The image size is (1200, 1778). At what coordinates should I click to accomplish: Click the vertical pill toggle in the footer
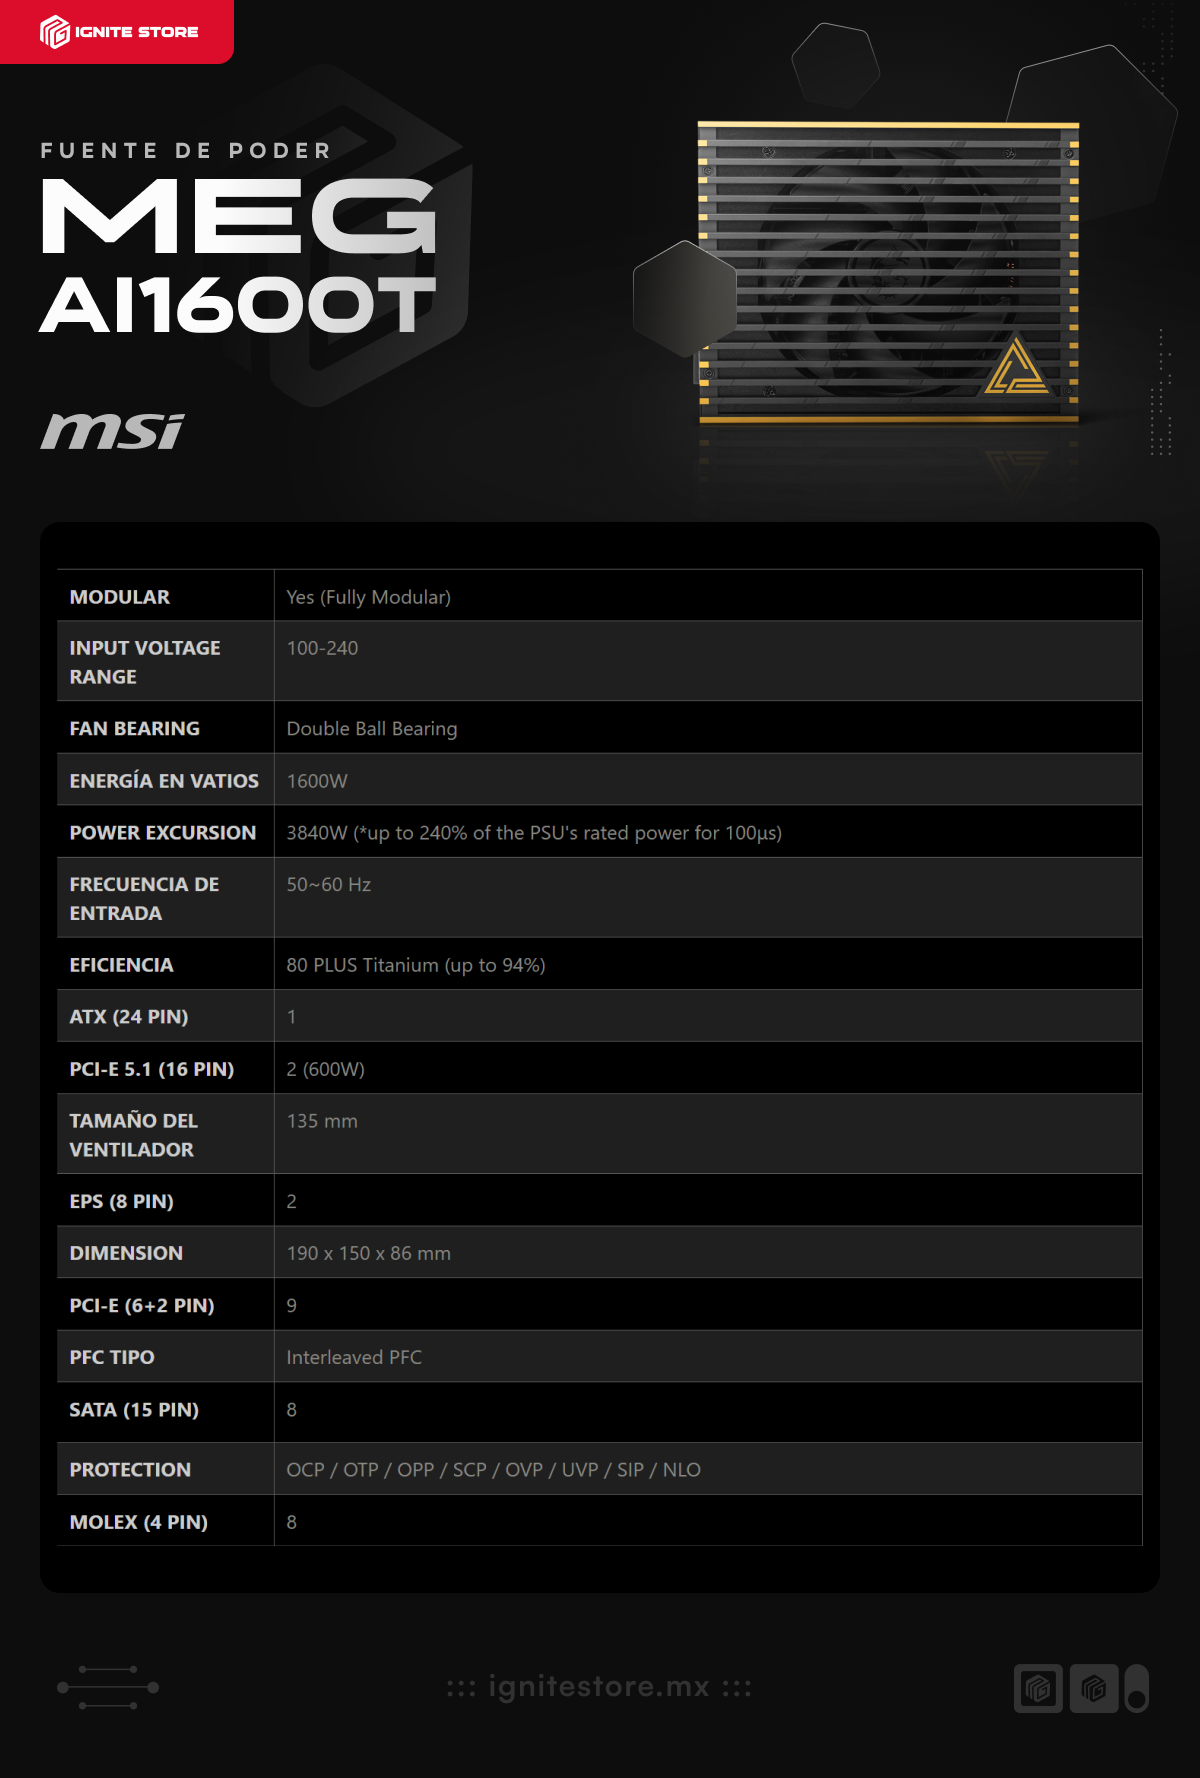click(x=1136, y=1688)
